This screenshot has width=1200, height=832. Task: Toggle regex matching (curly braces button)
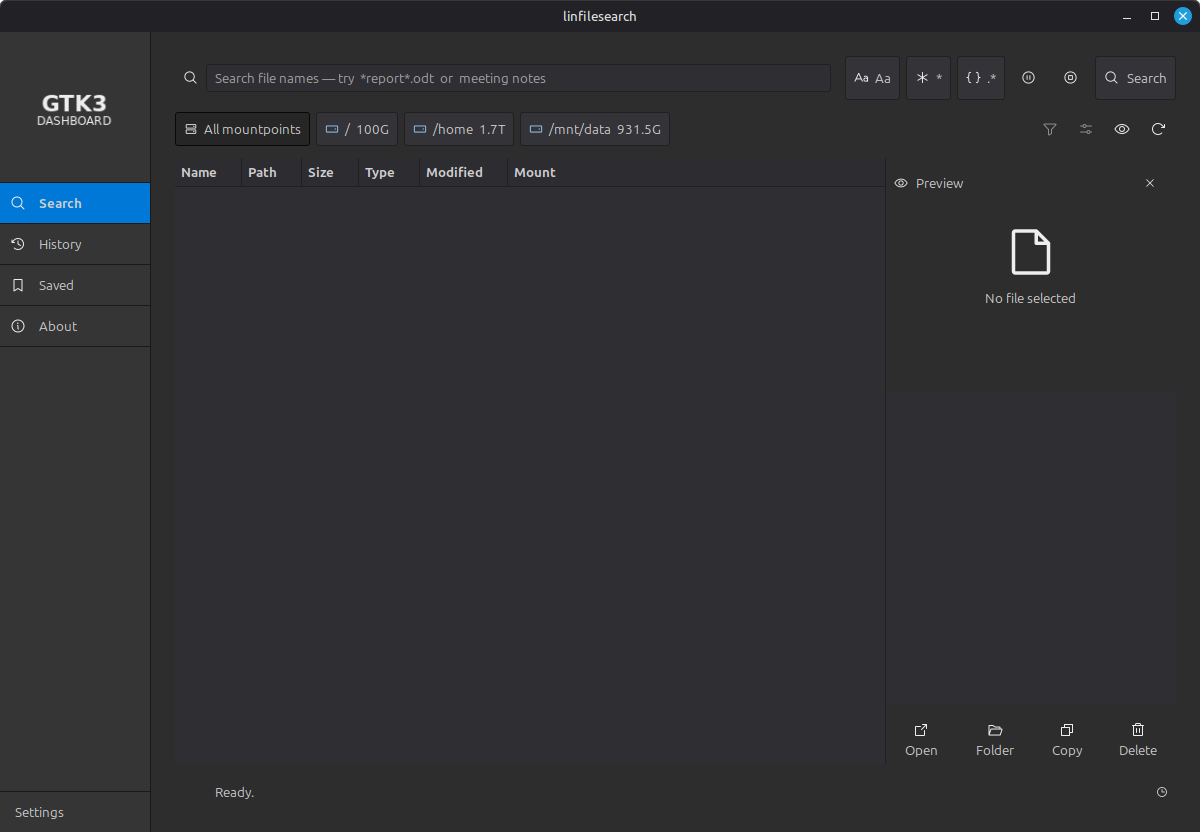click(981, 78)
